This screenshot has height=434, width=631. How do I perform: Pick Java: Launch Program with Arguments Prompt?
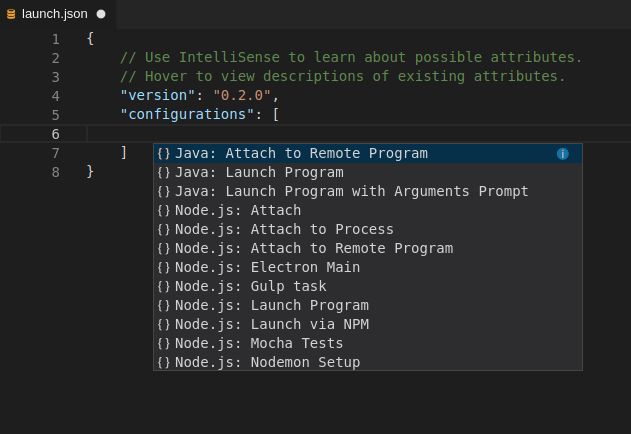pos(351,192)
